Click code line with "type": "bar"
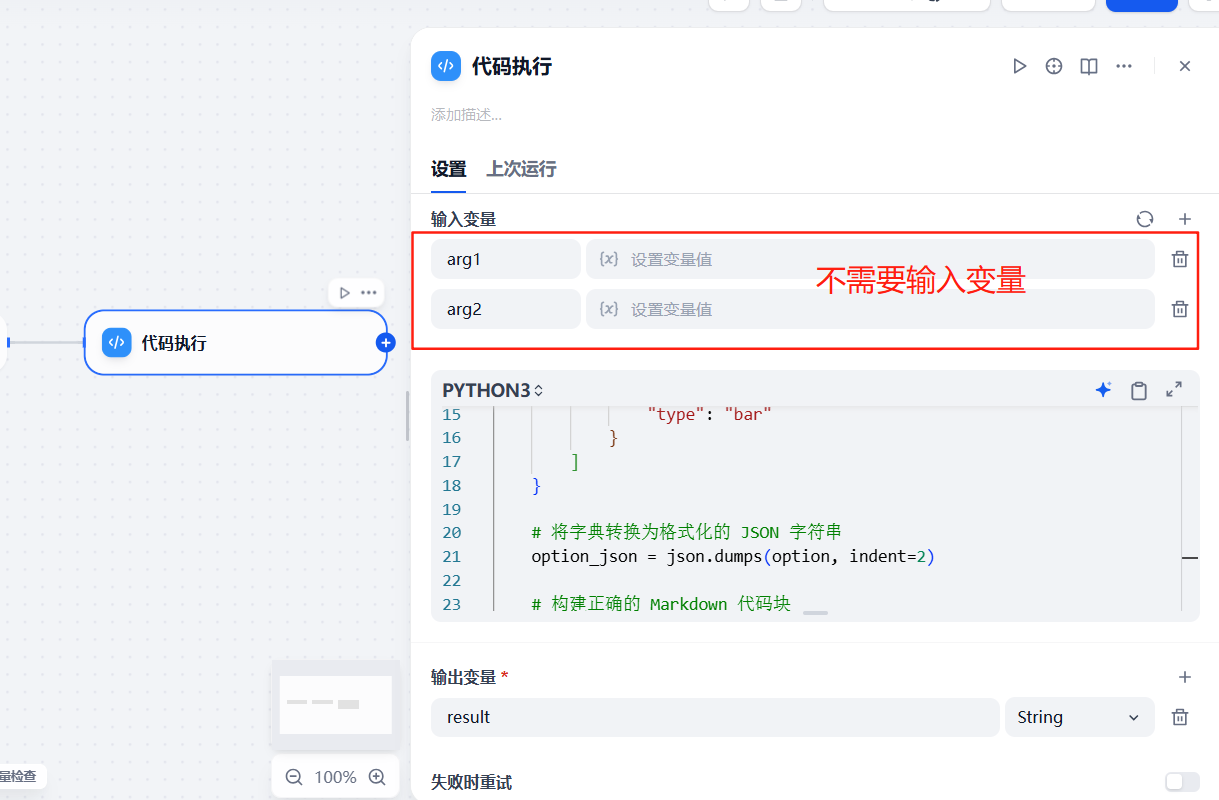This screenshot has width=1219, height=800. (710, 414)
